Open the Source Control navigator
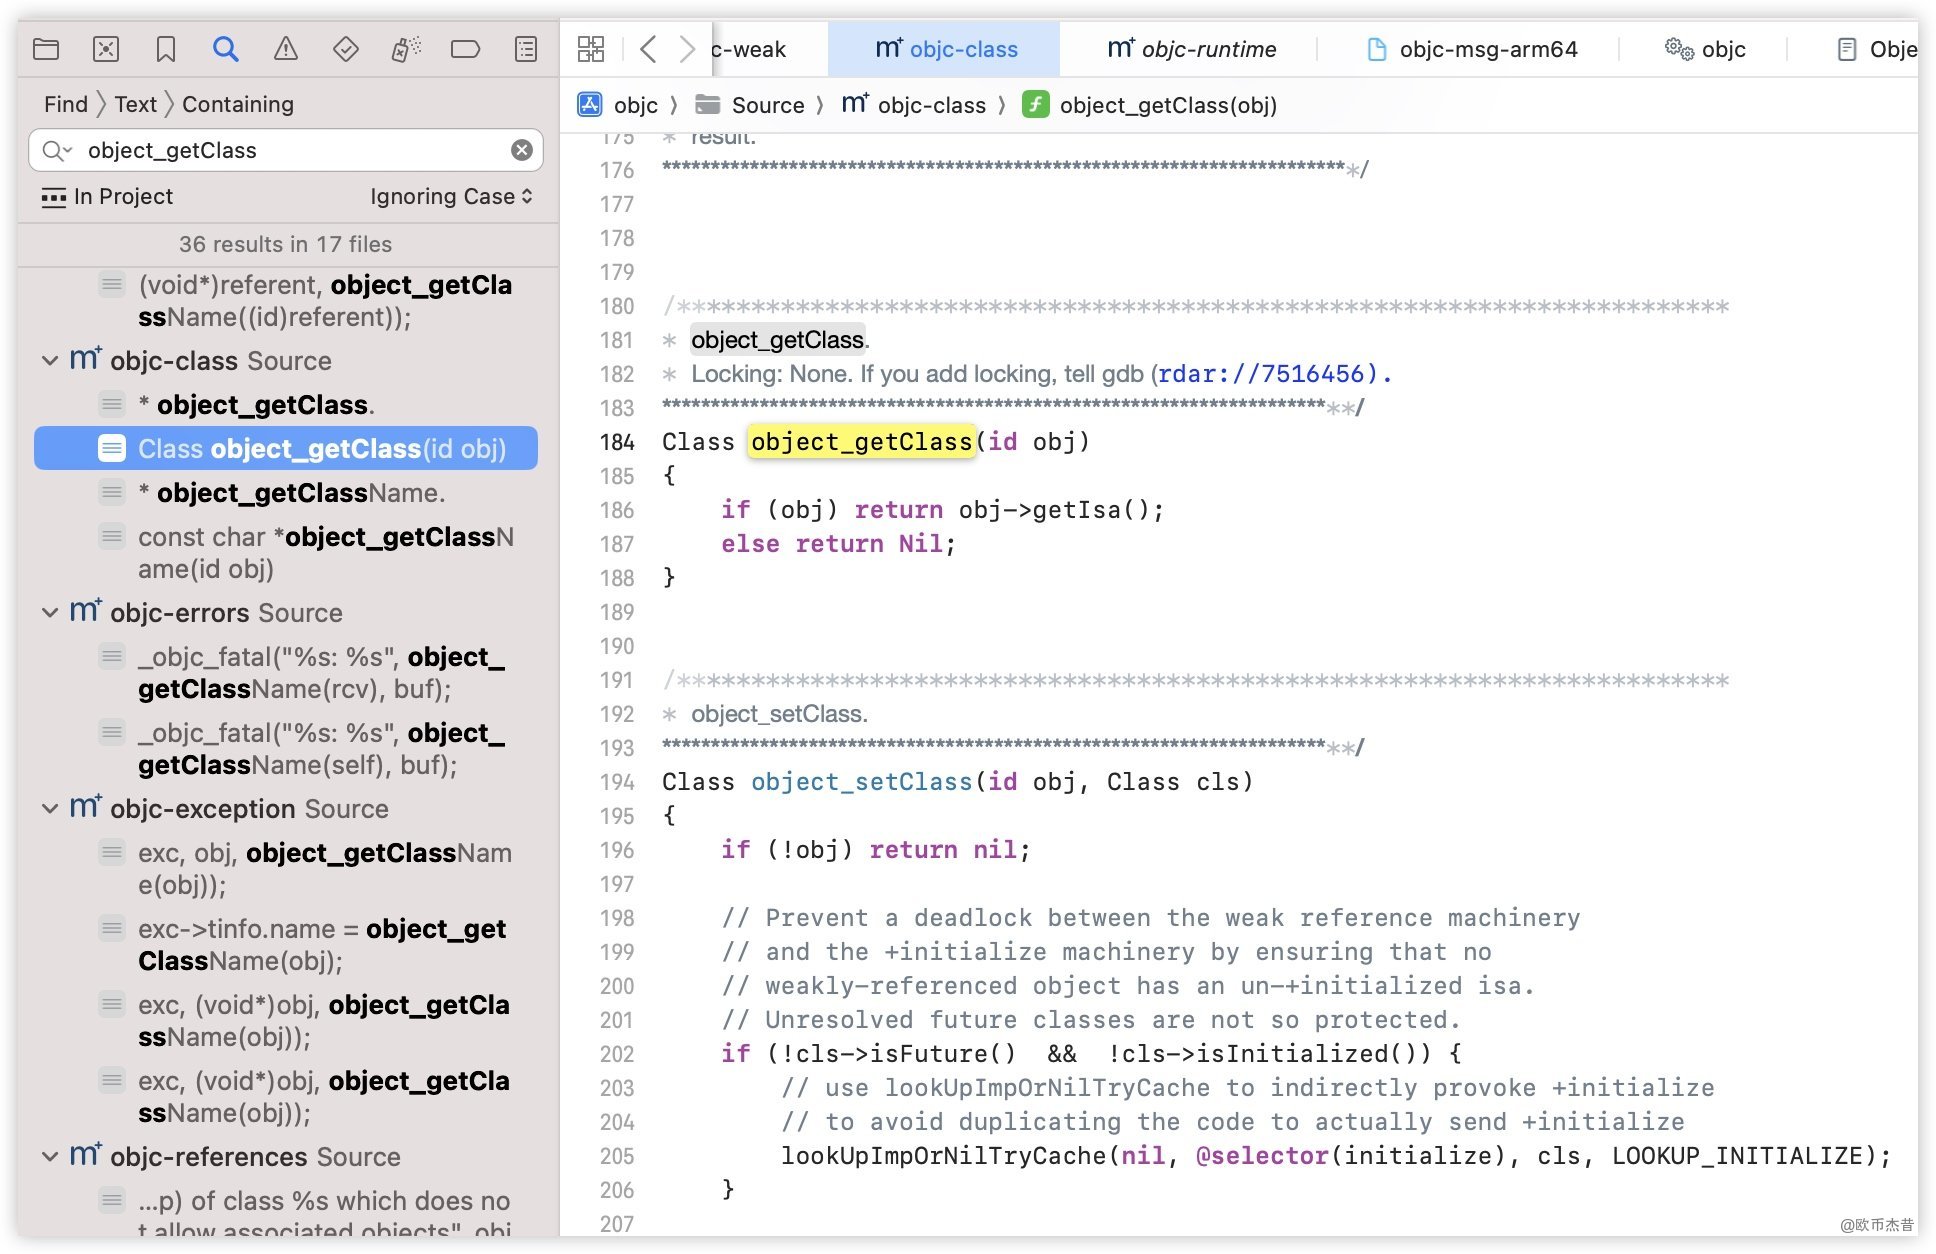The height and width of the screenshot is (1254, 1936). (x=106, y=49)
